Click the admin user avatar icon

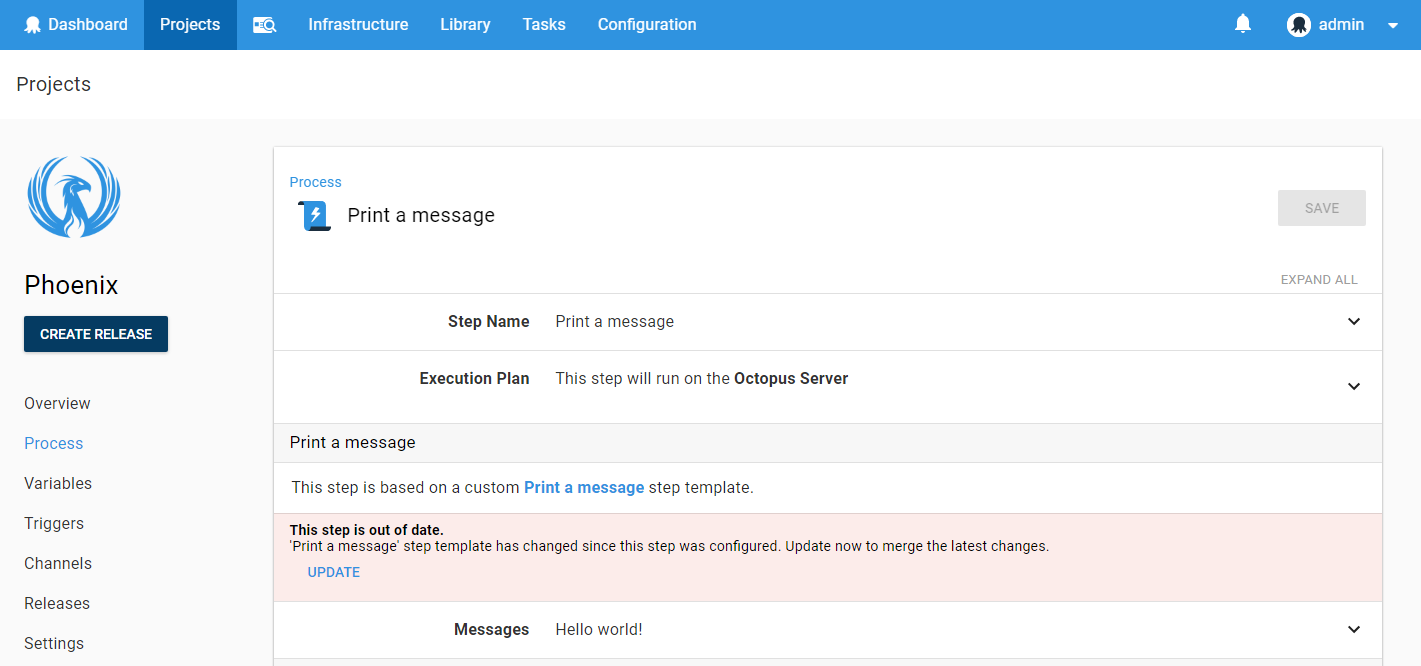[x=1298, y=24]
